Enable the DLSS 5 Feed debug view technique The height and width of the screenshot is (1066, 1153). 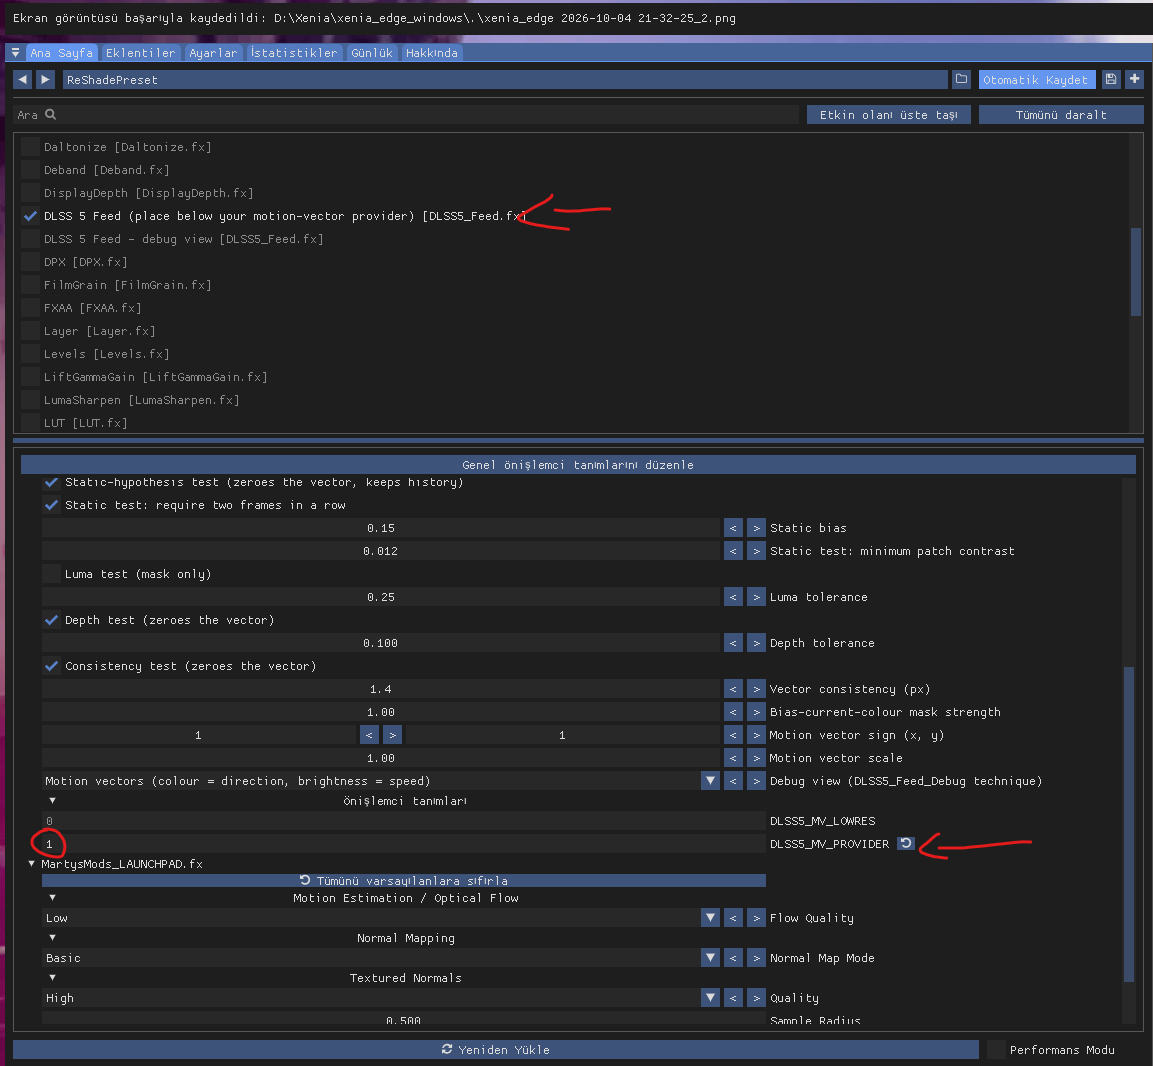click(x=30, y=239)
